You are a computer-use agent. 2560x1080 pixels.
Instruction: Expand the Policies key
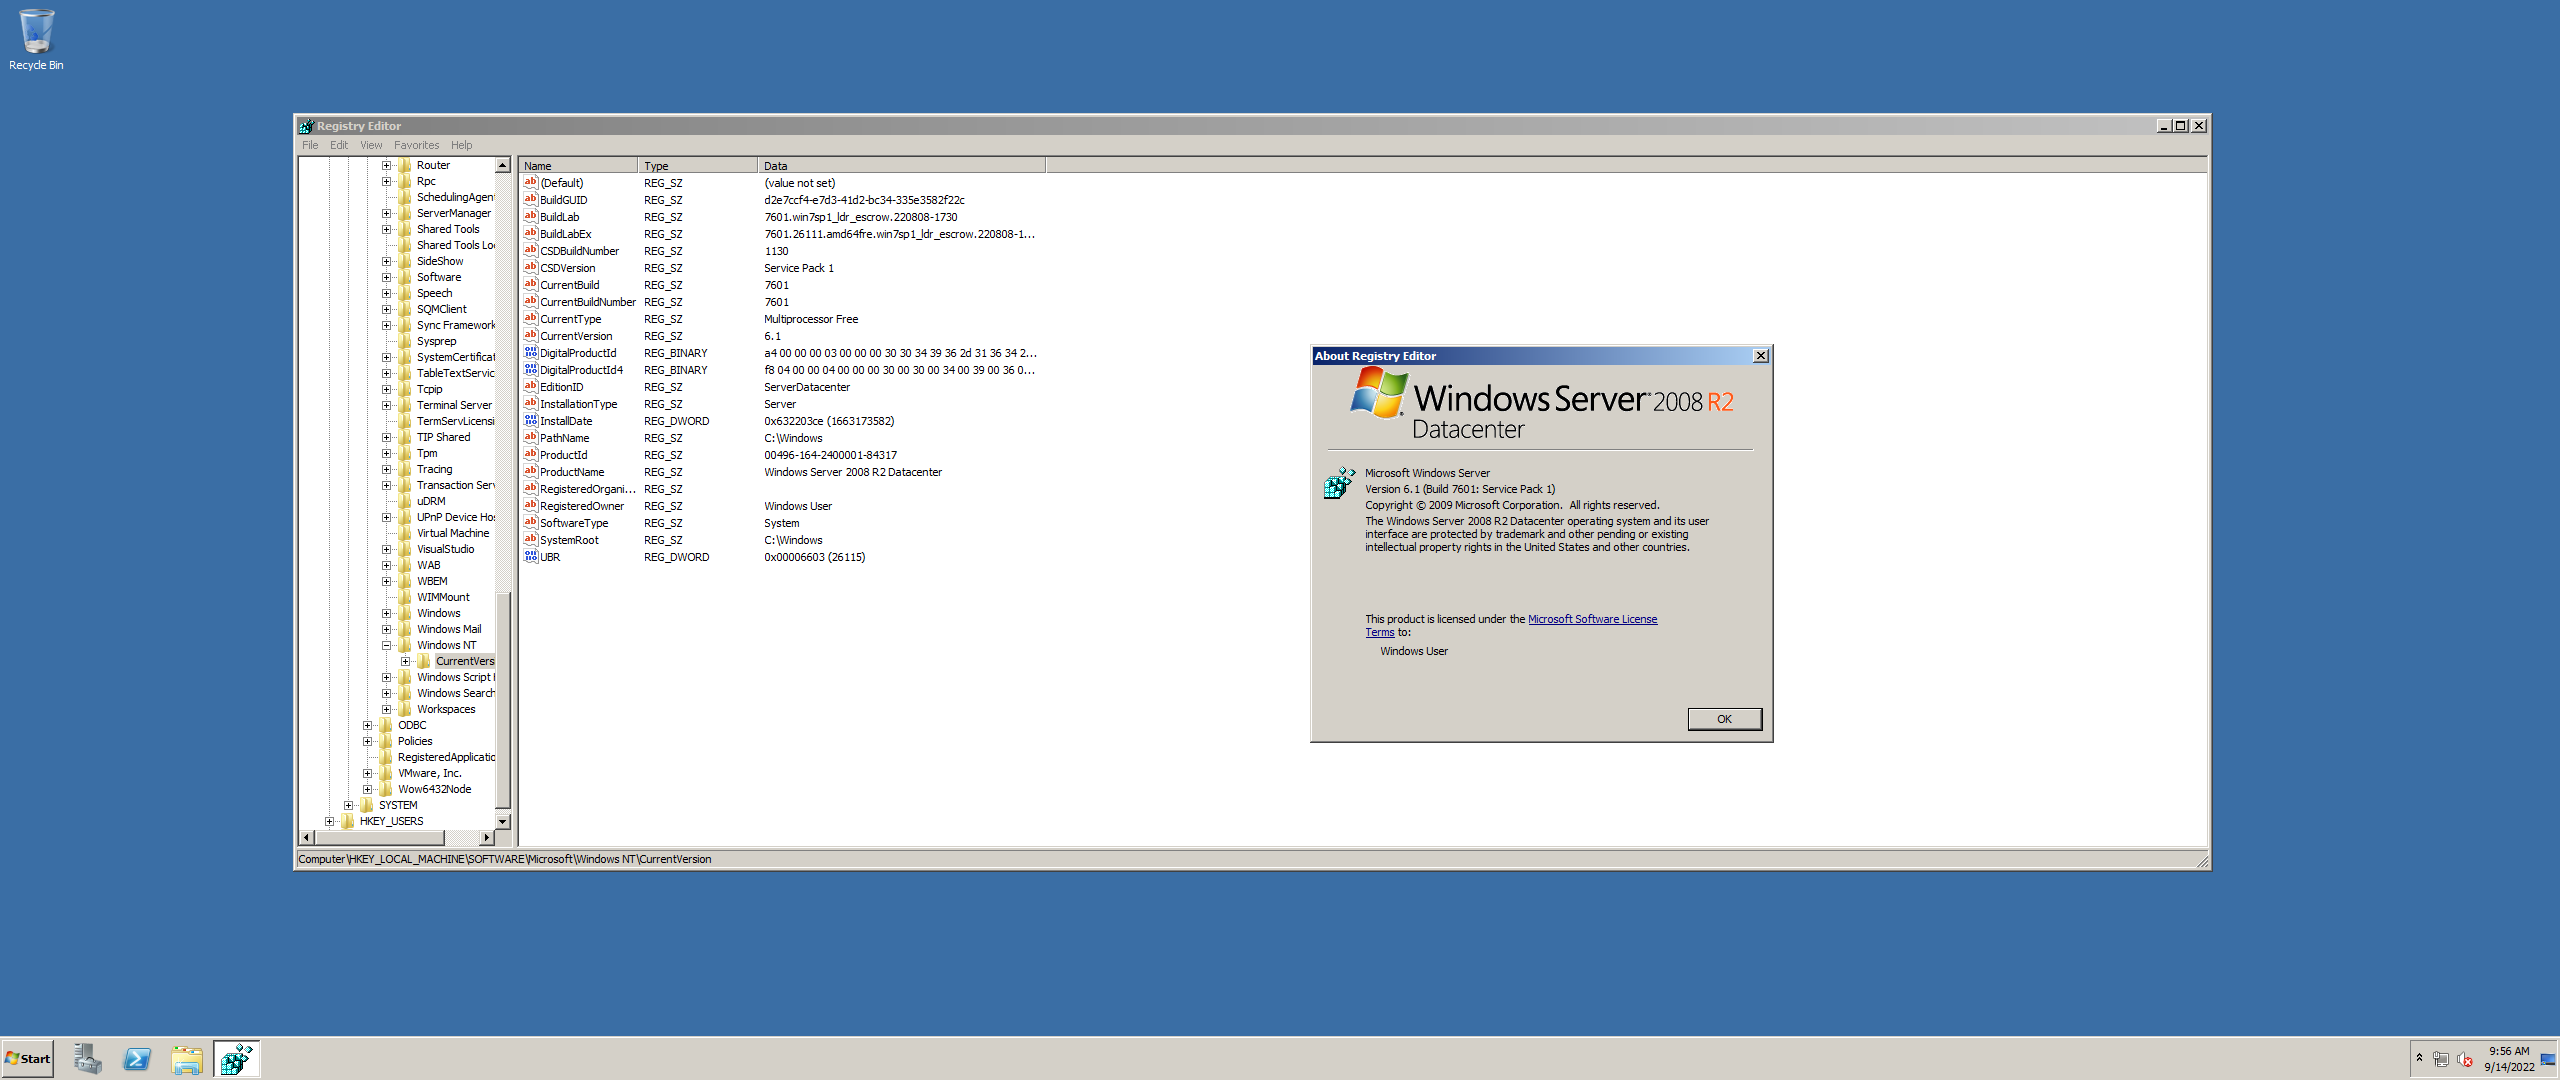pos(367,741)
